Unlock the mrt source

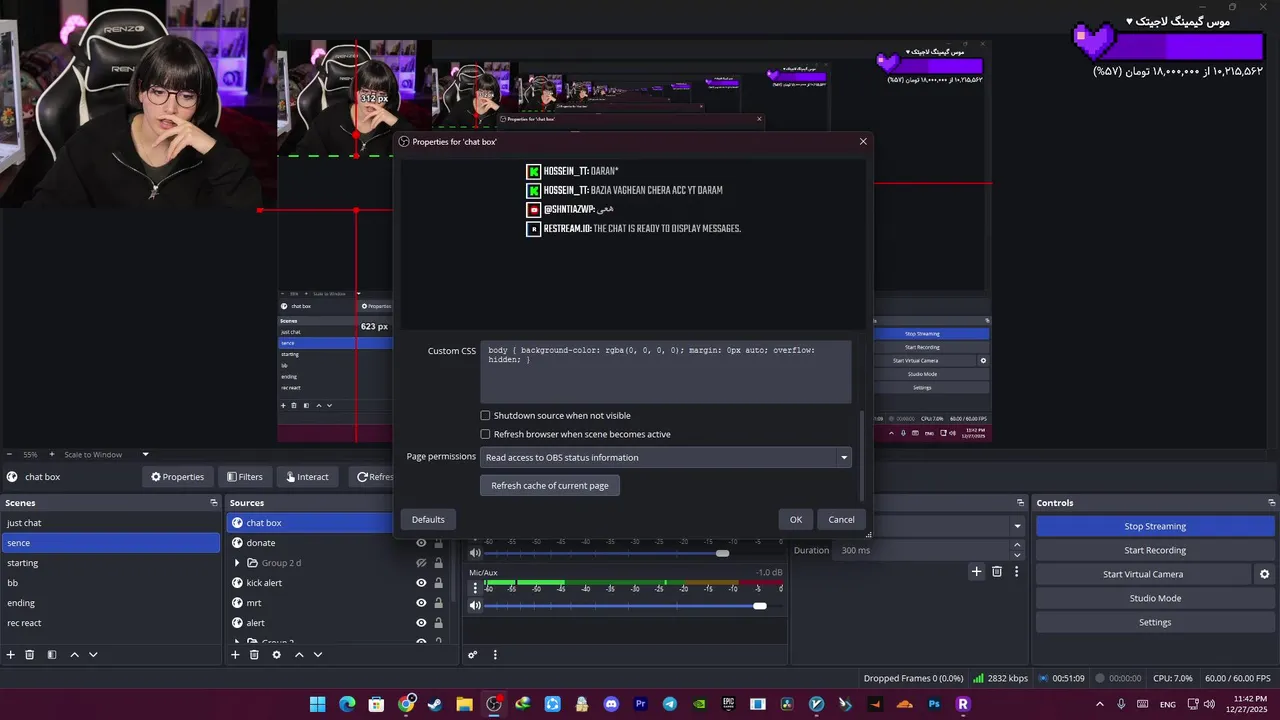tap(438, 603)
